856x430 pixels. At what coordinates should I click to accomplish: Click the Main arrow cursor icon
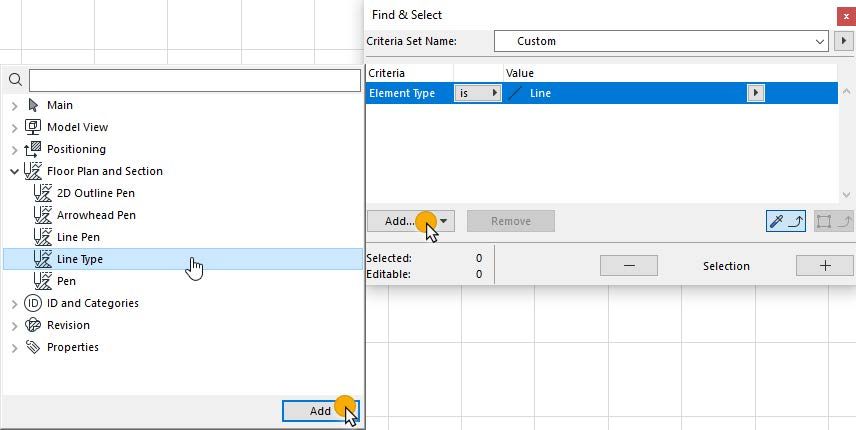(x=33, y=105)
